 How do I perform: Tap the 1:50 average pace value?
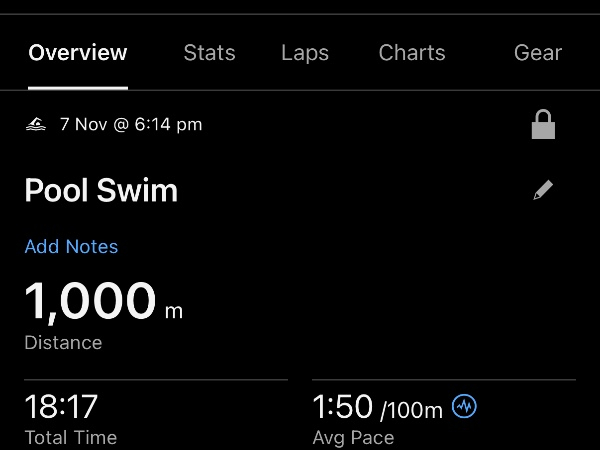pos(342,406)
